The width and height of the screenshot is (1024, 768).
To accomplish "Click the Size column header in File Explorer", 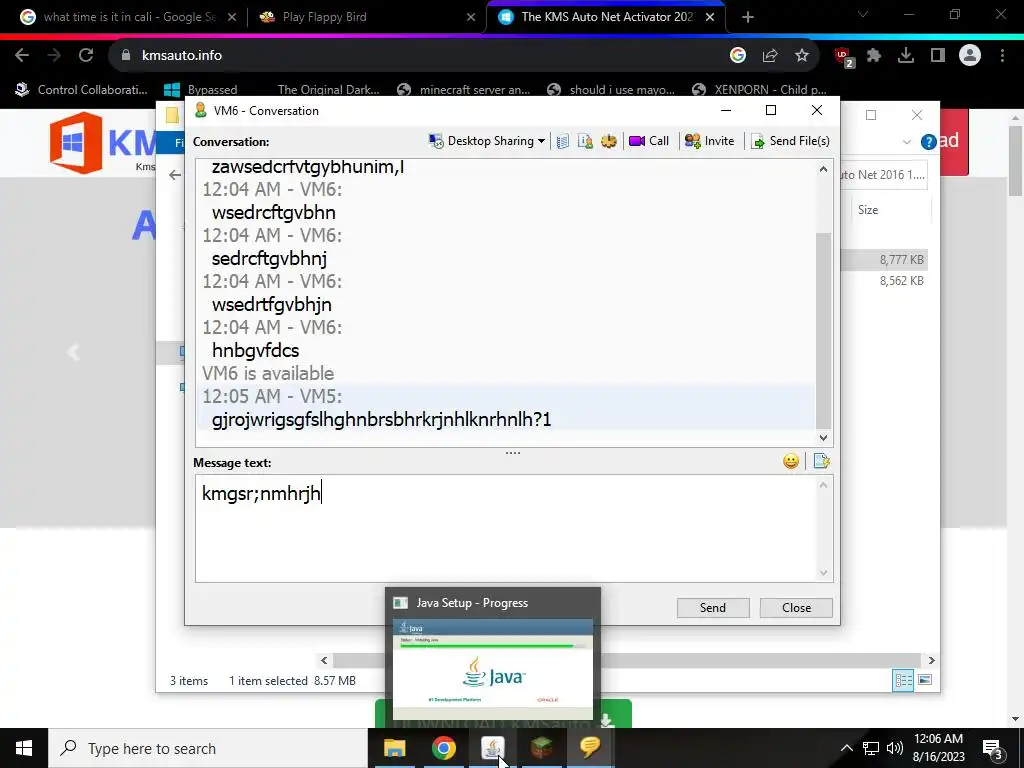I will (868, 210).
